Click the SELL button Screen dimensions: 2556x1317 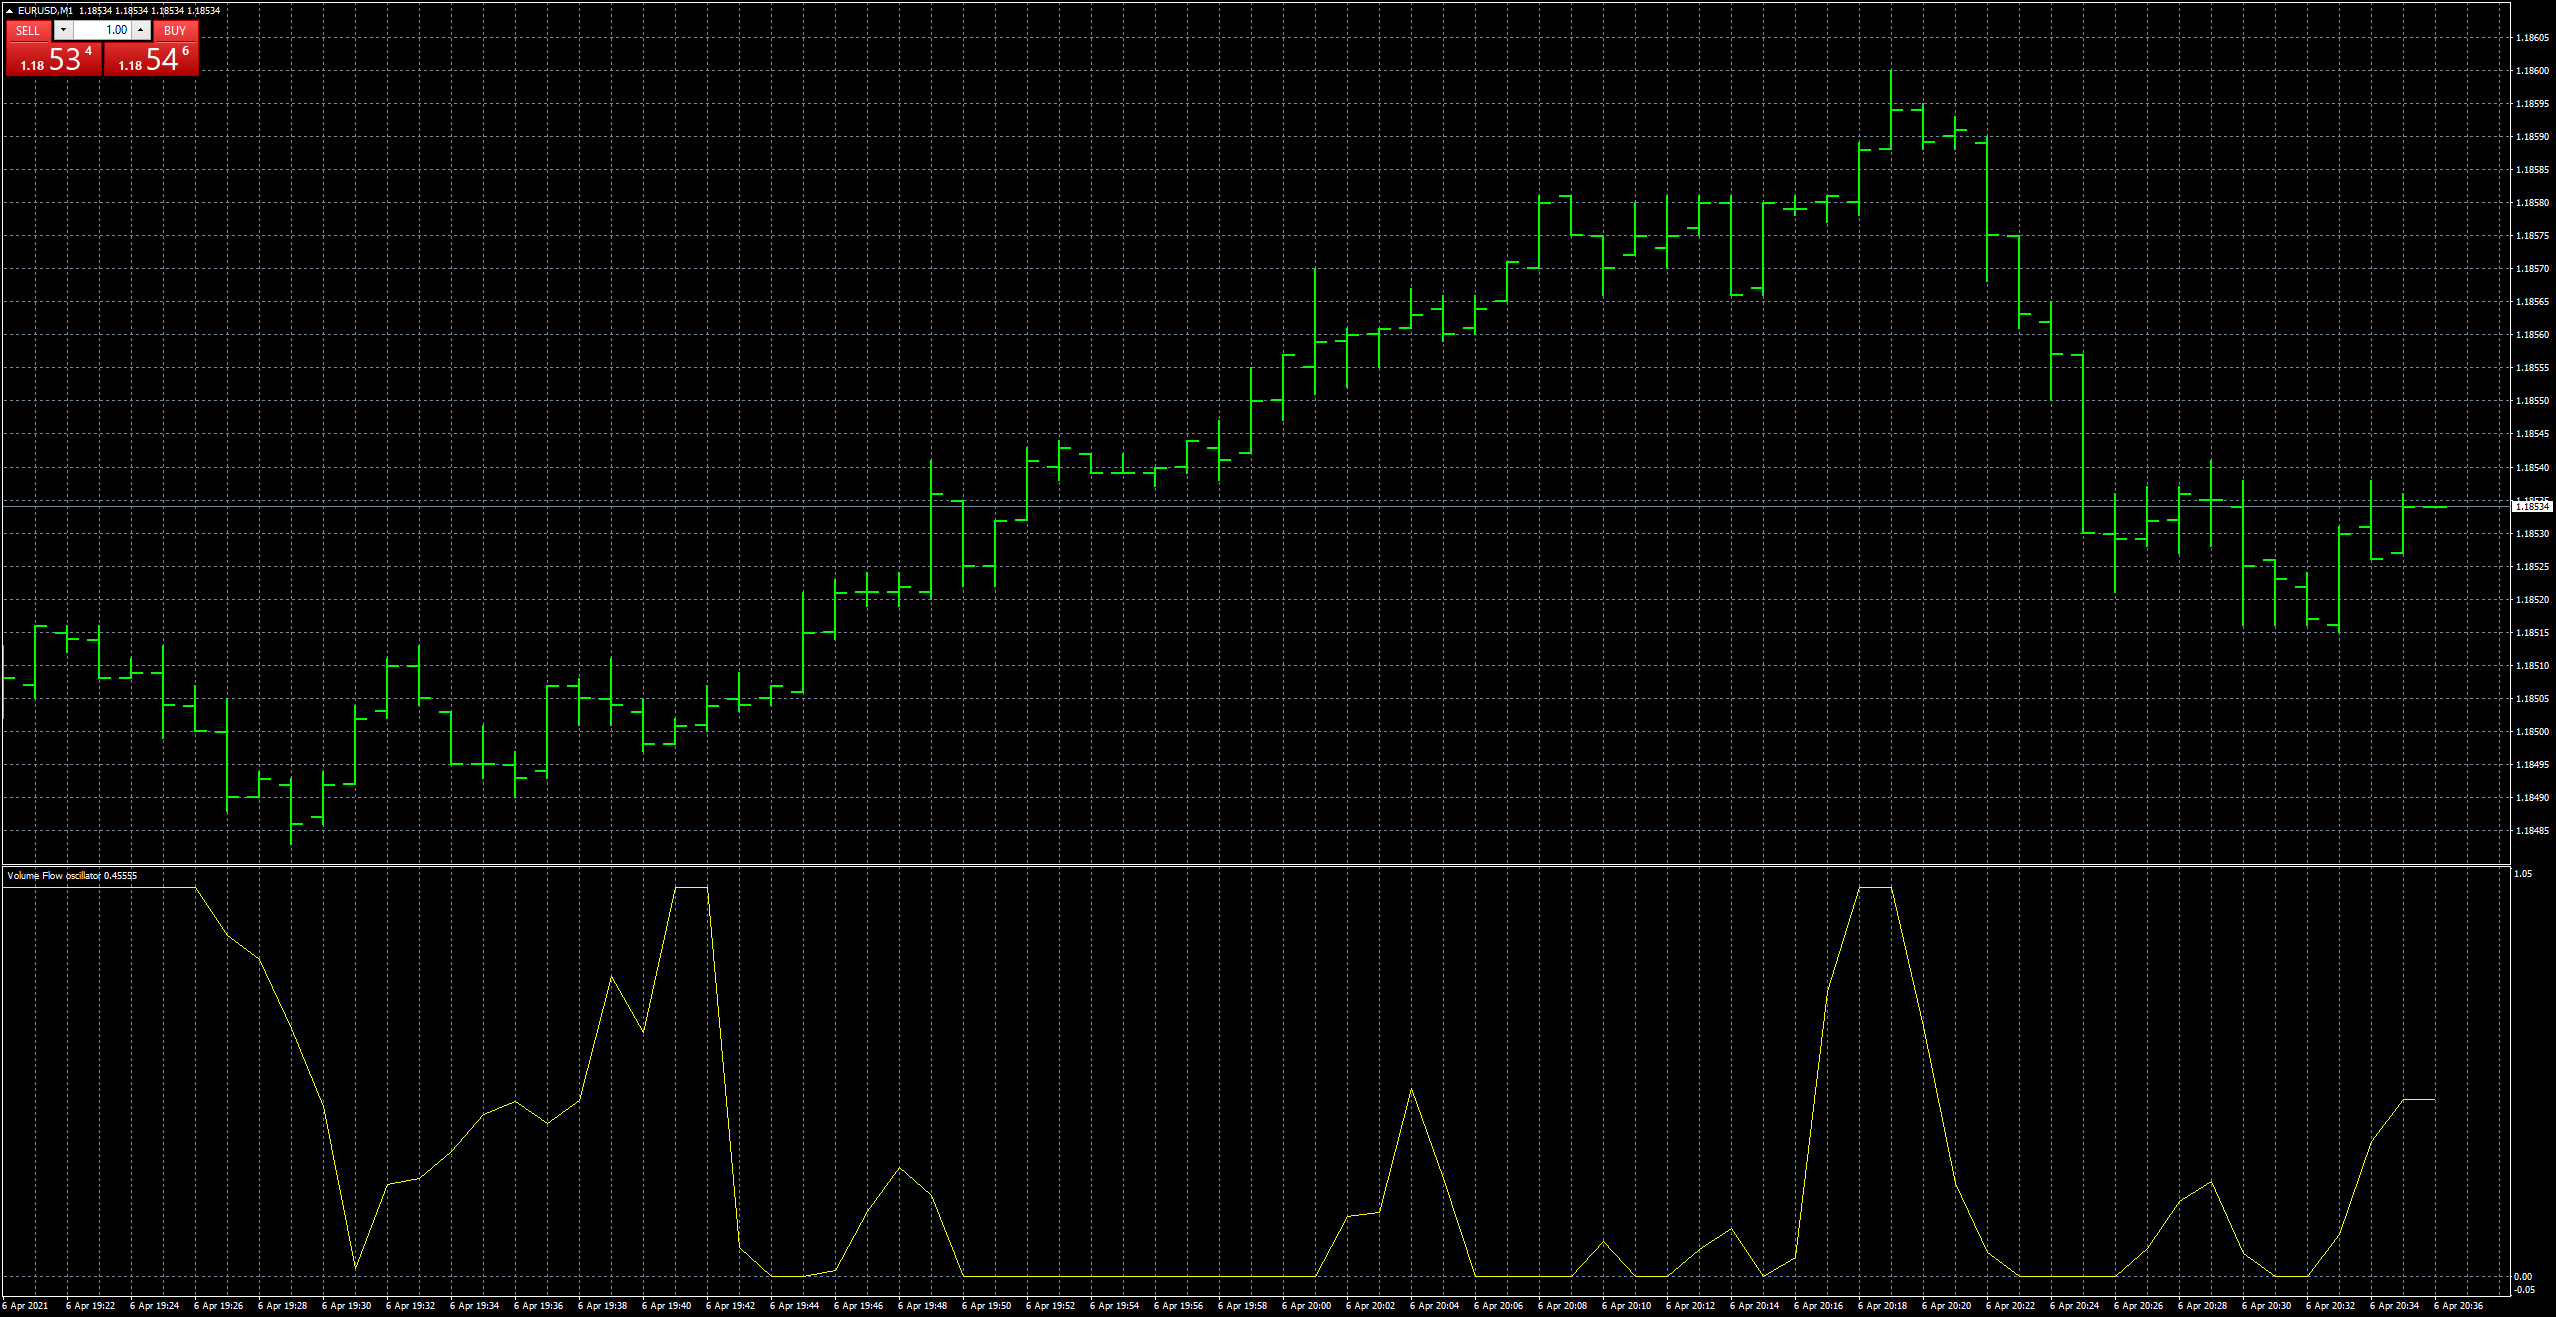(28, 31)
